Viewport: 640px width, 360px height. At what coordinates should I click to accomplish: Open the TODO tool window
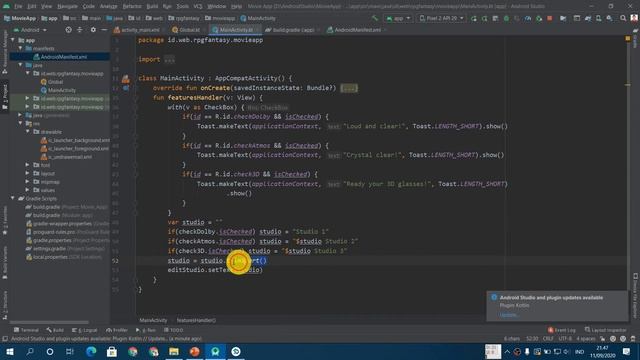(x=173, y=330)
